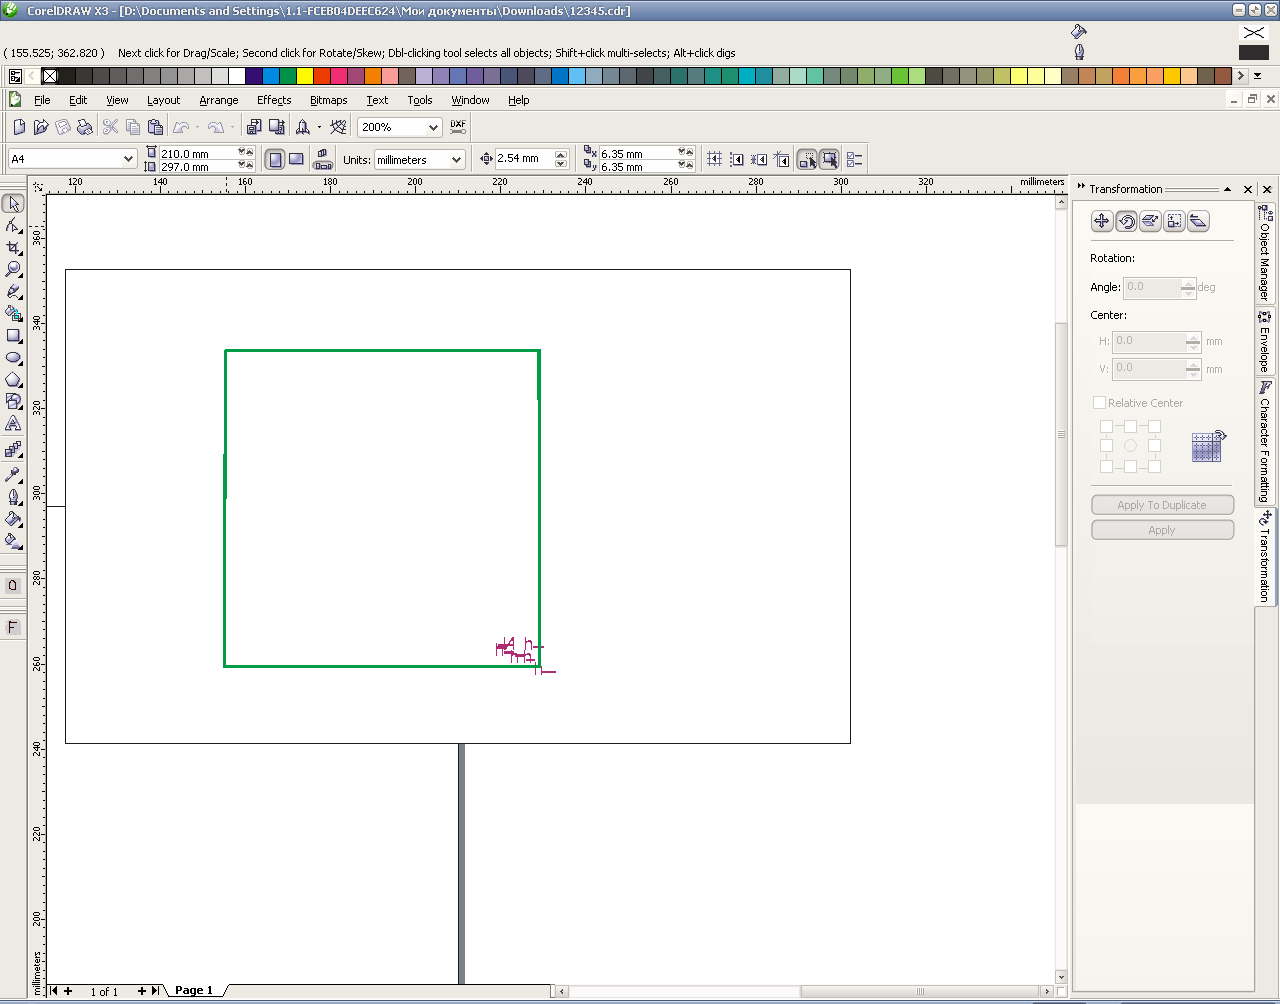Open the Bitmaps menu
1280x1004 pixels.
328,100
